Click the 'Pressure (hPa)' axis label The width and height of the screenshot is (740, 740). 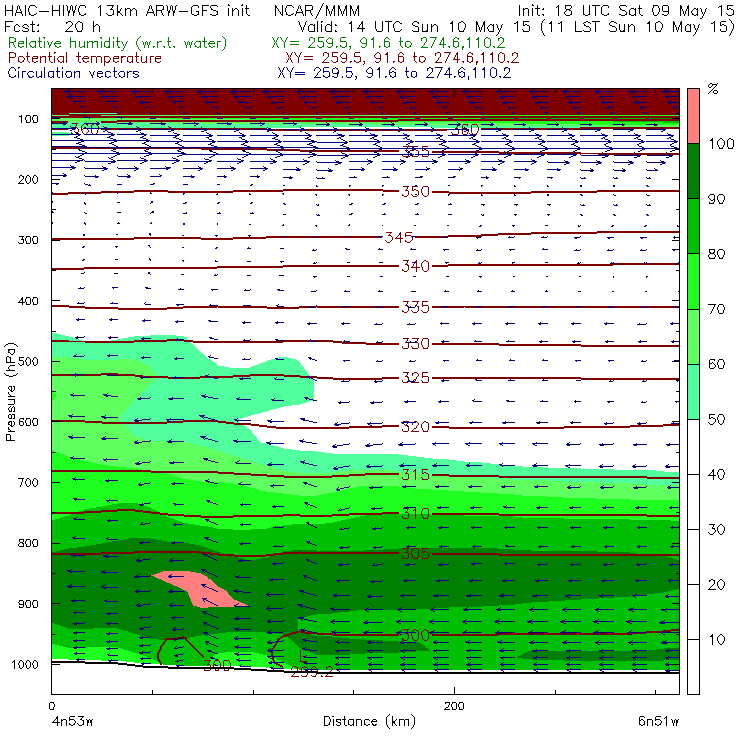pos(10,392)
